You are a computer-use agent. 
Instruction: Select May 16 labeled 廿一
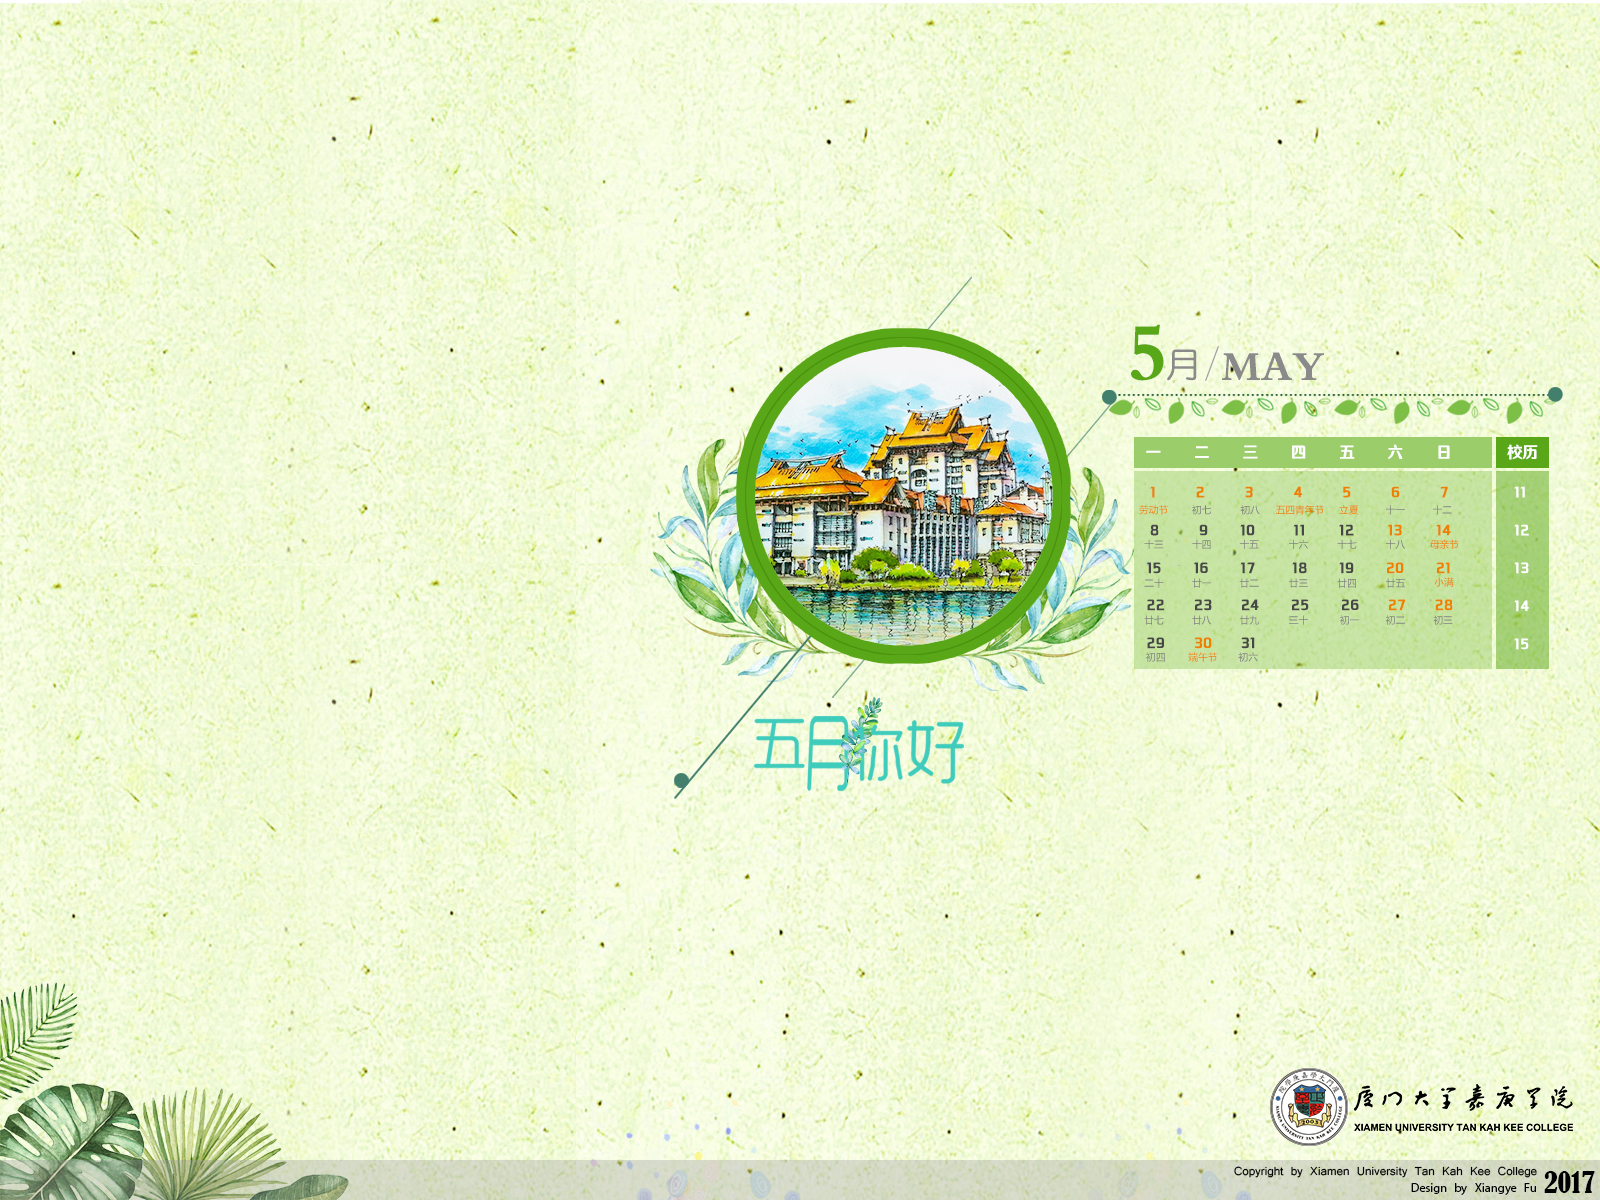pos(1201,574)
